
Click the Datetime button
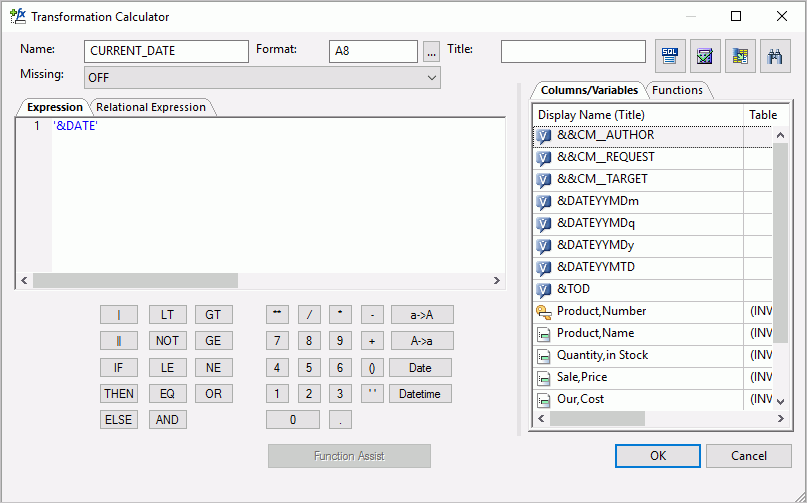click(x=420, y=394)
